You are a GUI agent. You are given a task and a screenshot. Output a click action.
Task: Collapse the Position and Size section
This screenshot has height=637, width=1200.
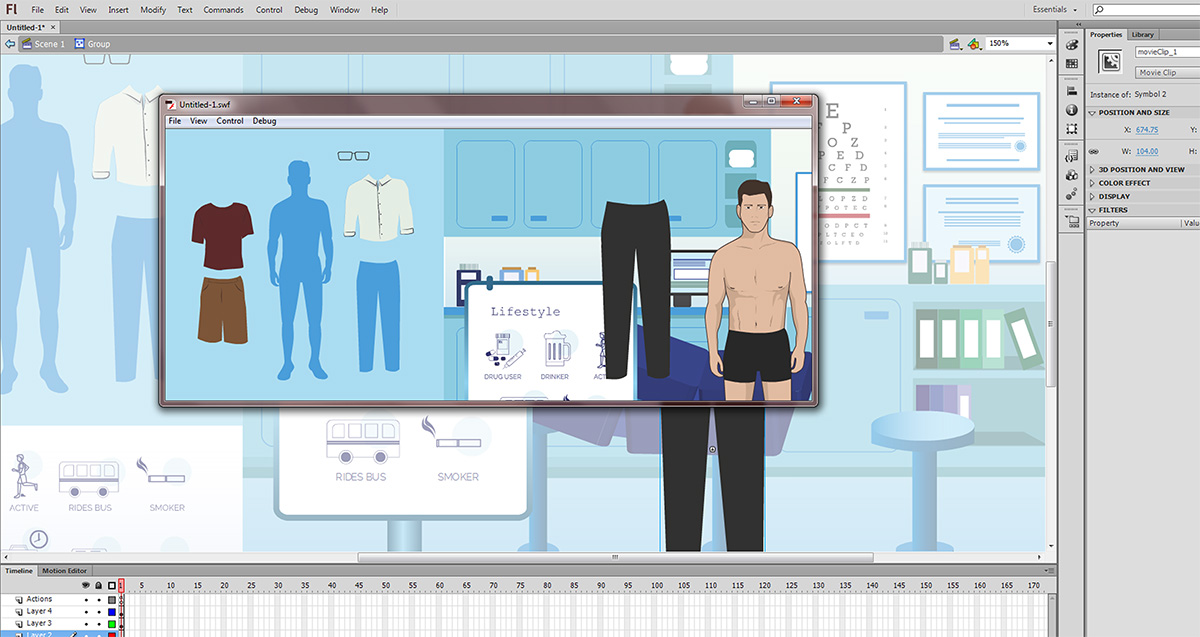click(1092, 113)
